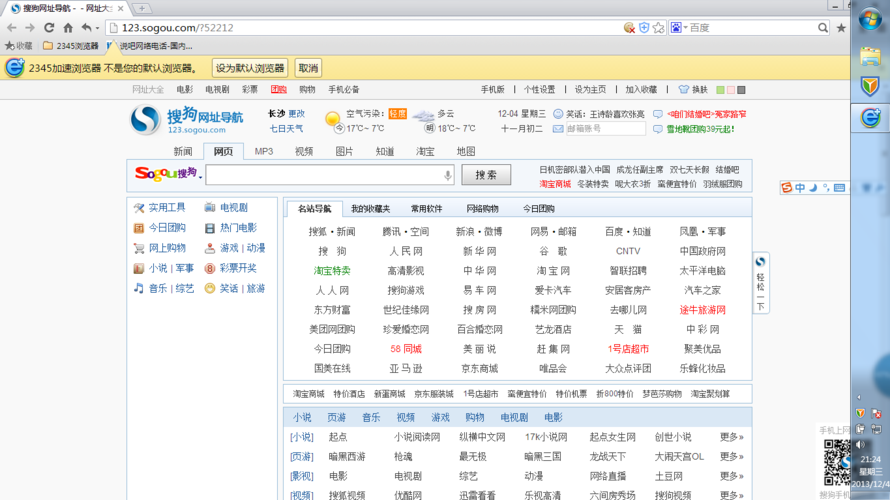Click the address bar showing 123.sogou.com
The height and width of the screenshot is (500, 890).
[363, 27]
